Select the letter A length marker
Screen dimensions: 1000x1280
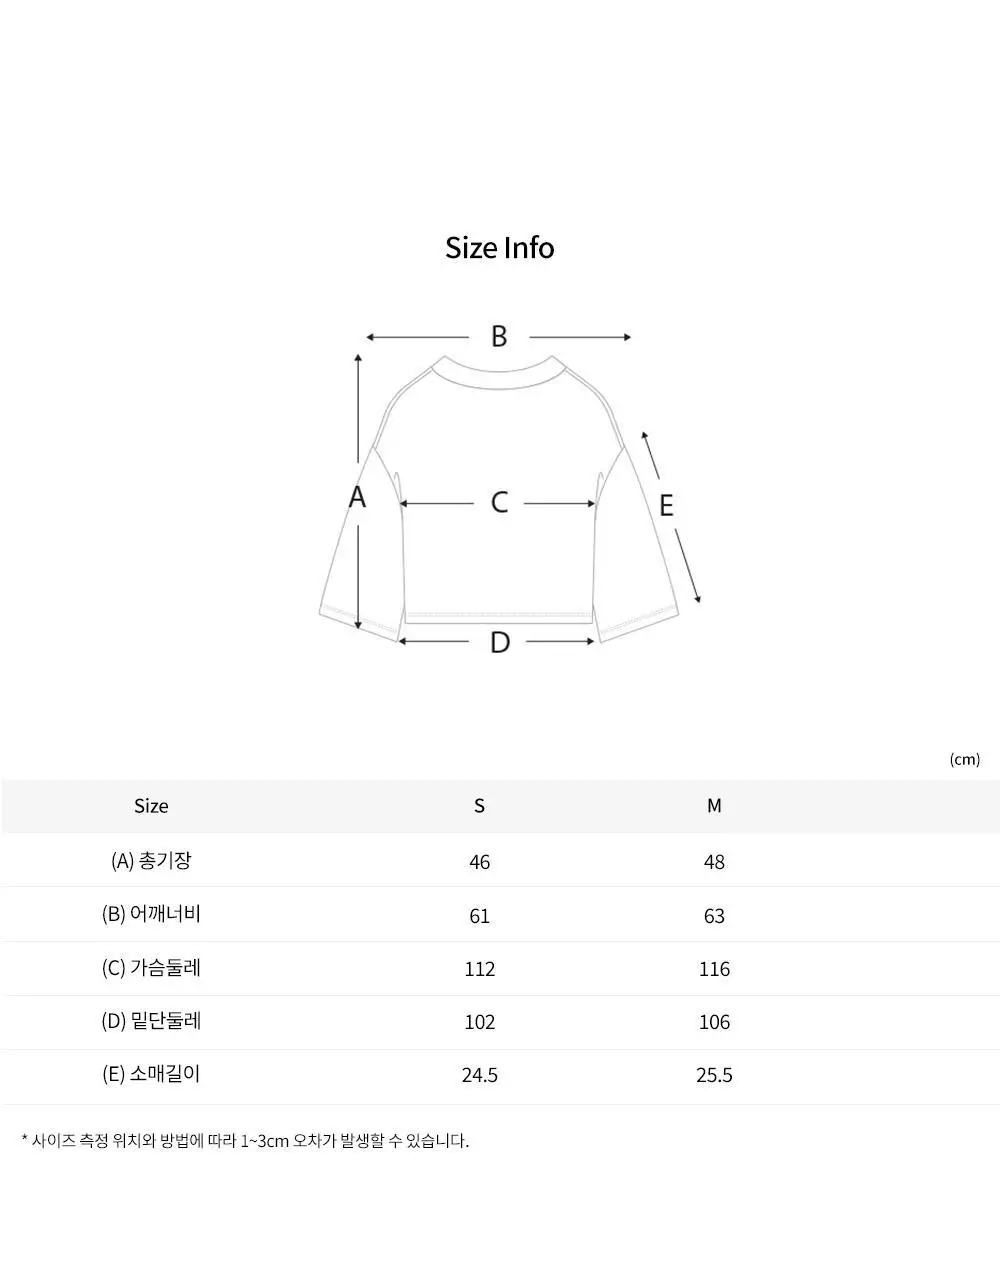click(357, 496)
